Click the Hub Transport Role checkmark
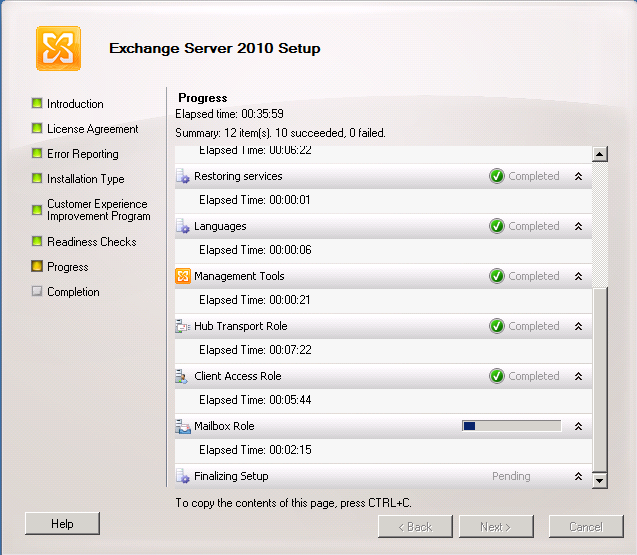 coord(496,326)
